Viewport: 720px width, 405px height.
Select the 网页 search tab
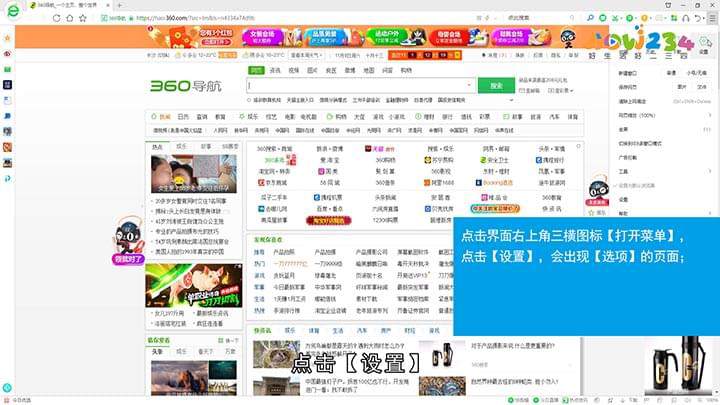click(x=256, y=70)
